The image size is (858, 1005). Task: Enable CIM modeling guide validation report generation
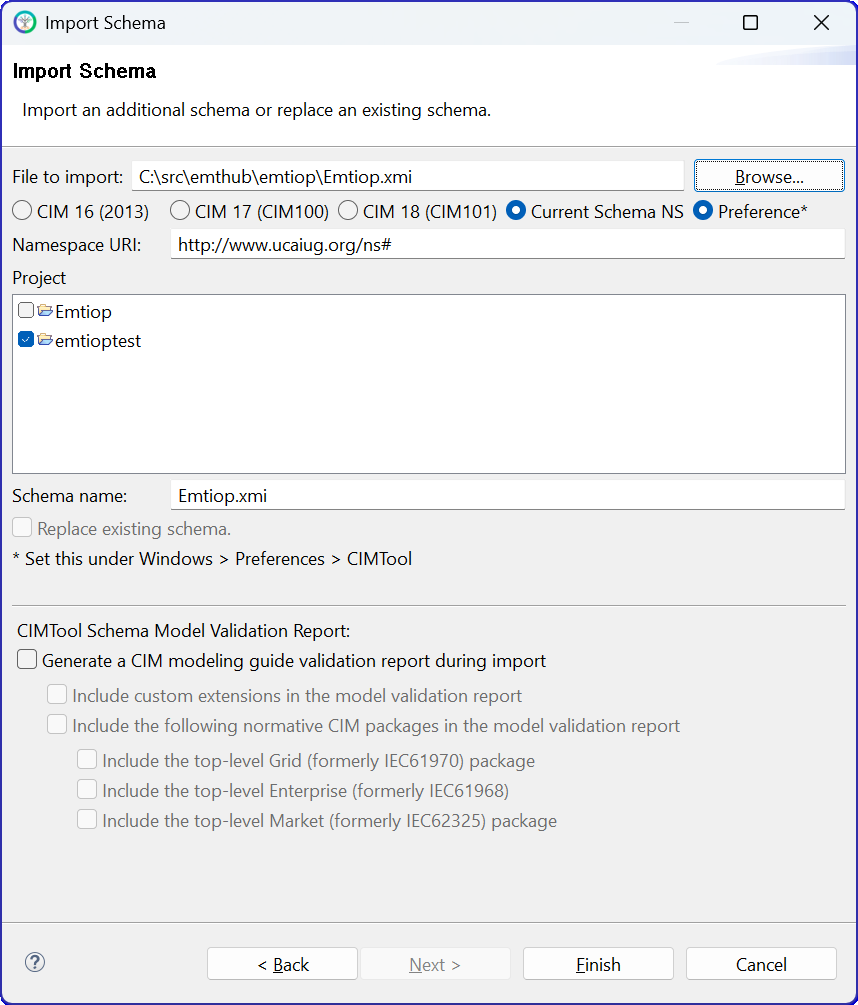pos(27,660)
